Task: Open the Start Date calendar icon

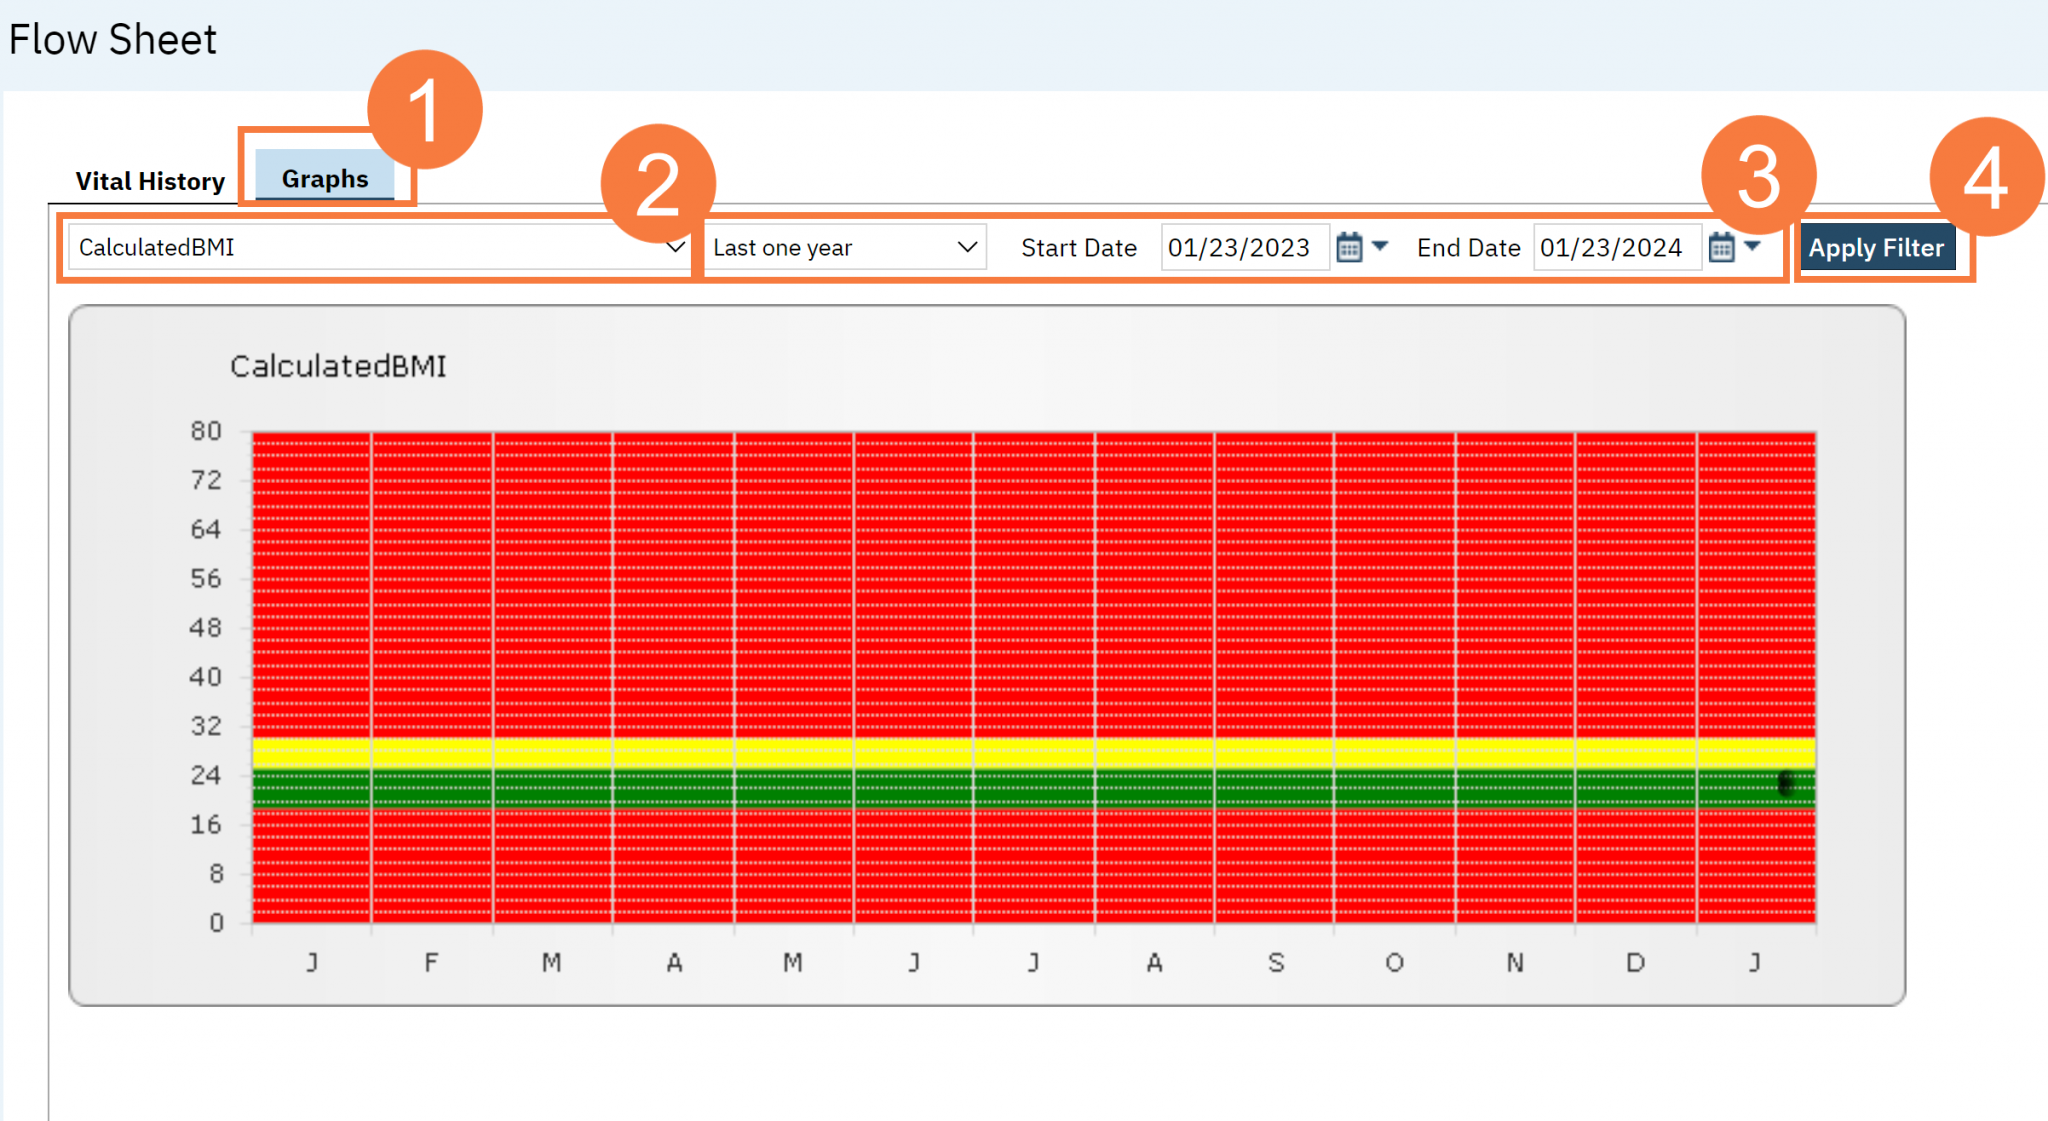Action: click(1349, 247)
